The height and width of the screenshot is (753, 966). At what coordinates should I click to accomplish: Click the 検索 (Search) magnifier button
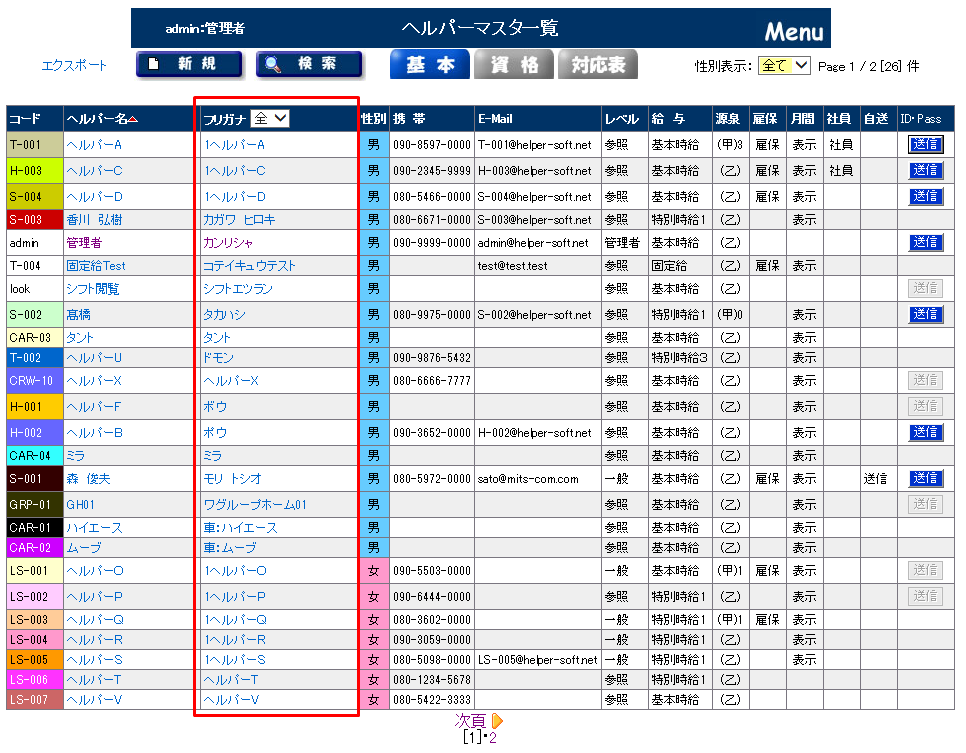[x=309, y=65]
